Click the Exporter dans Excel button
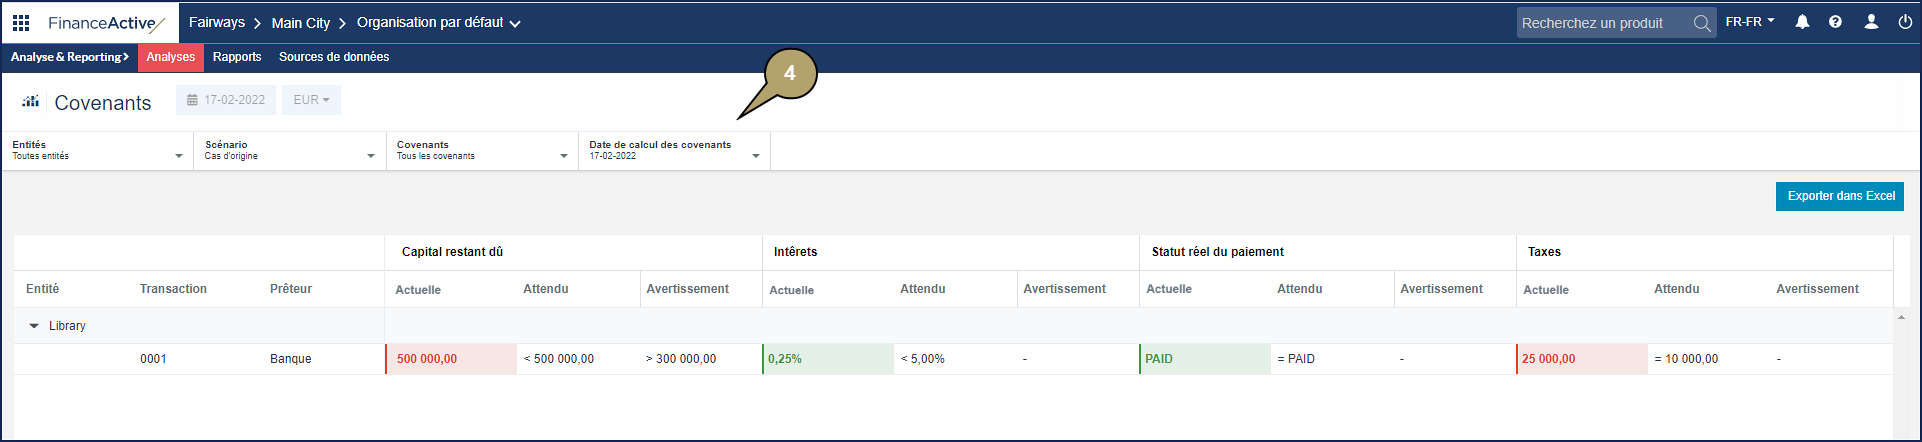Screen dimensions: 1922x442 pos(1839,196)
